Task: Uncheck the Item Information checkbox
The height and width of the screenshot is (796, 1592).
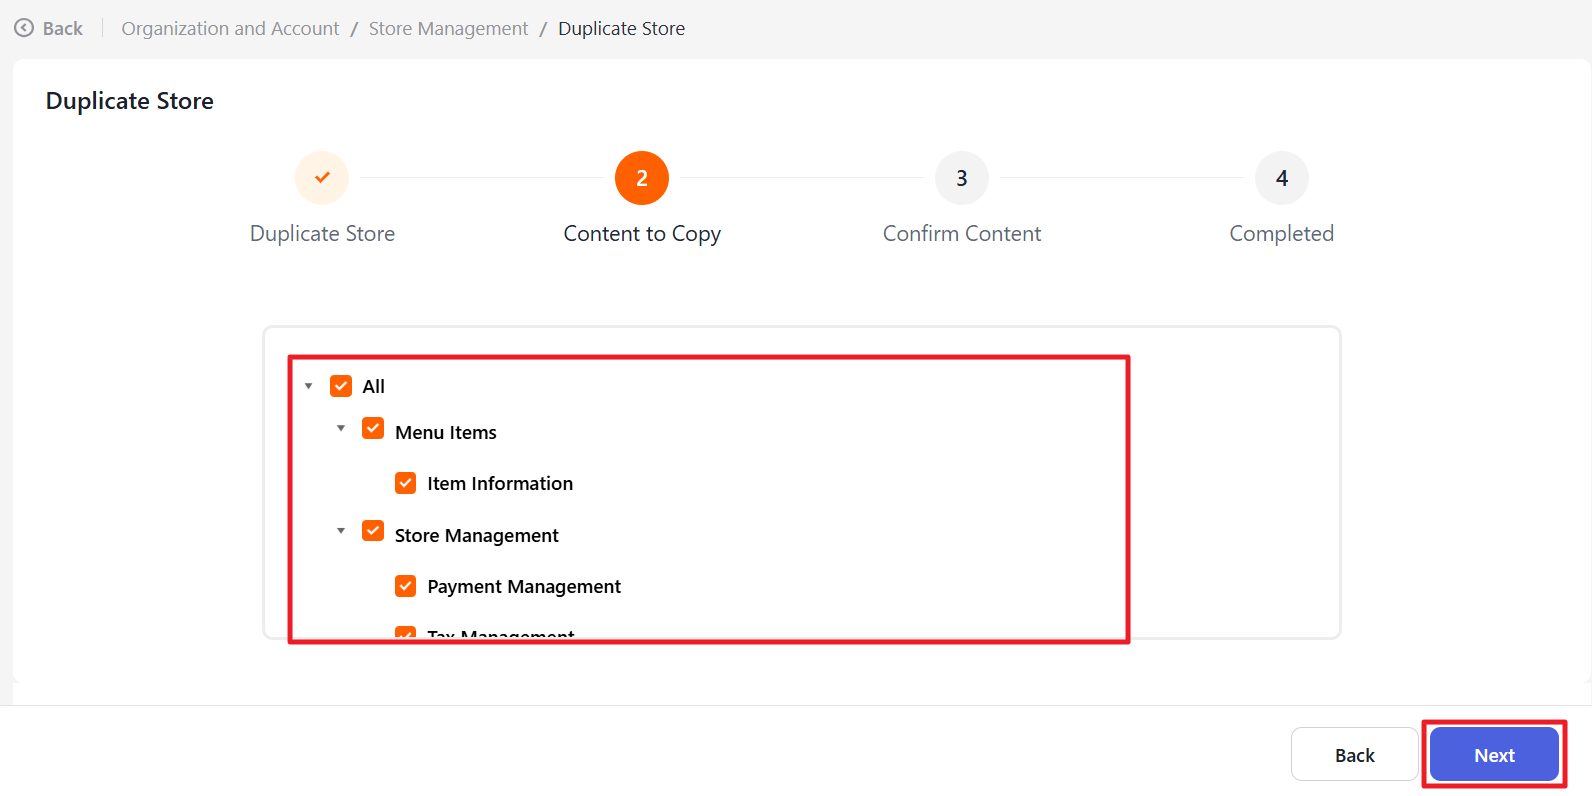Action: pyautogui.click(x=406, y=483)
